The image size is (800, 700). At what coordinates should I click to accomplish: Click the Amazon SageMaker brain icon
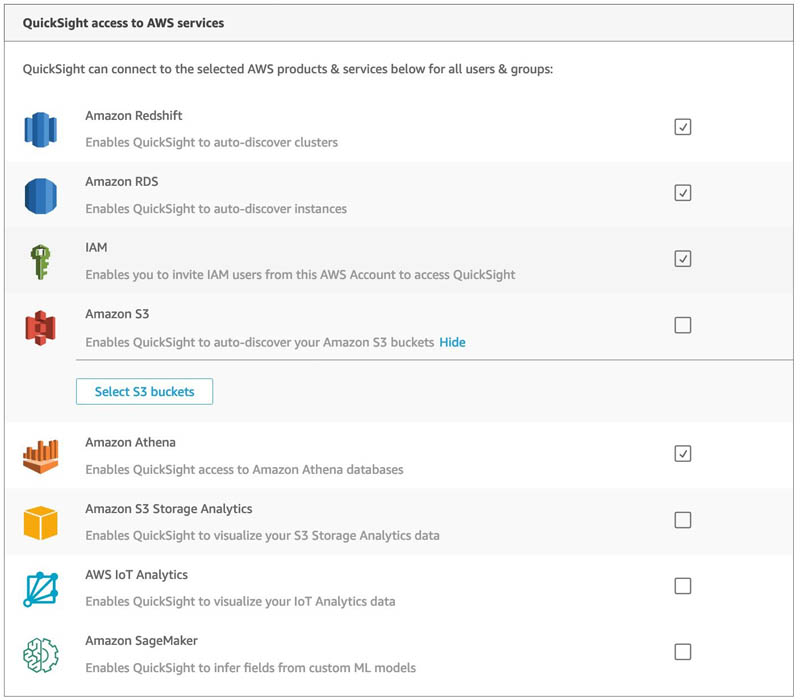coord(41,655)
